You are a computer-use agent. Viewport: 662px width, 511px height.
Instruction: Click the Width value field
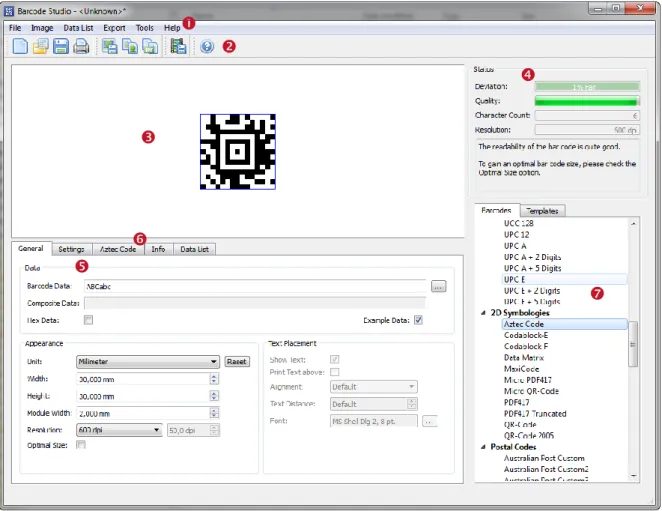point(143,379)
